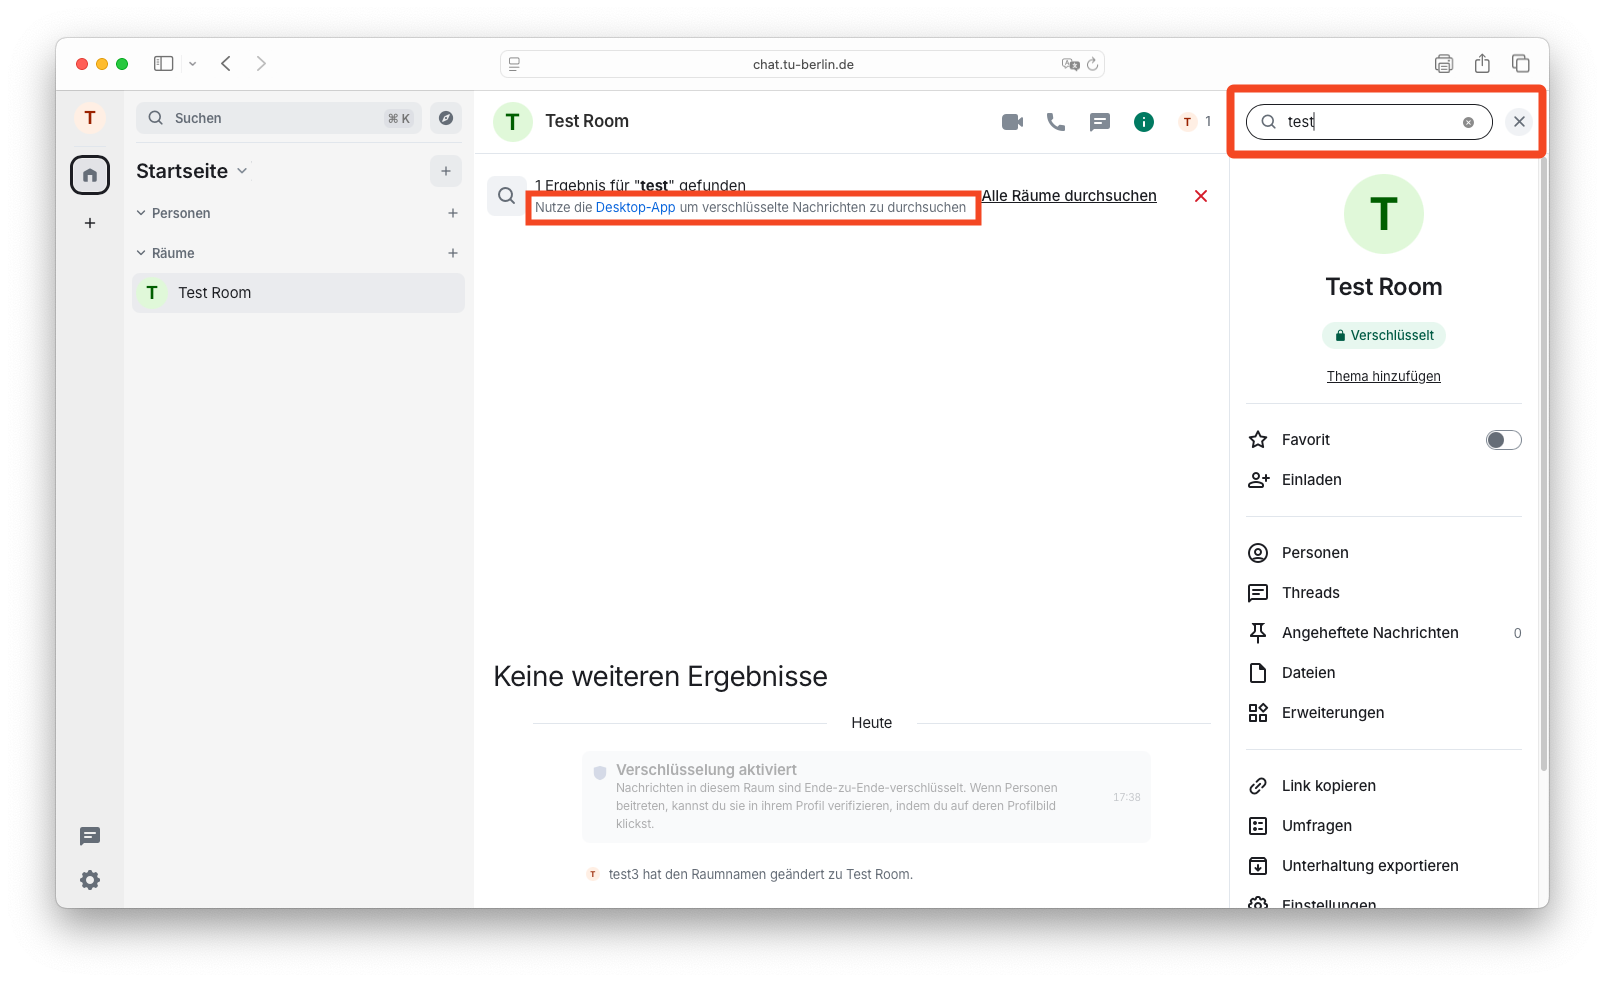Click the Desktop-App link
Viewport: 1605px width, 982px height.
point(635,208)
